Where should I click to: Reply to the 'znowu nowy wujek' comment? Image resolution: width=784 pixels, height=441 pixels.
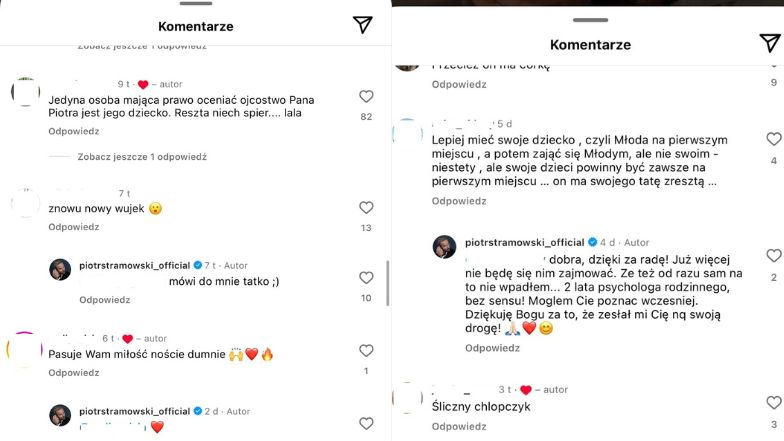coord(74,227)
